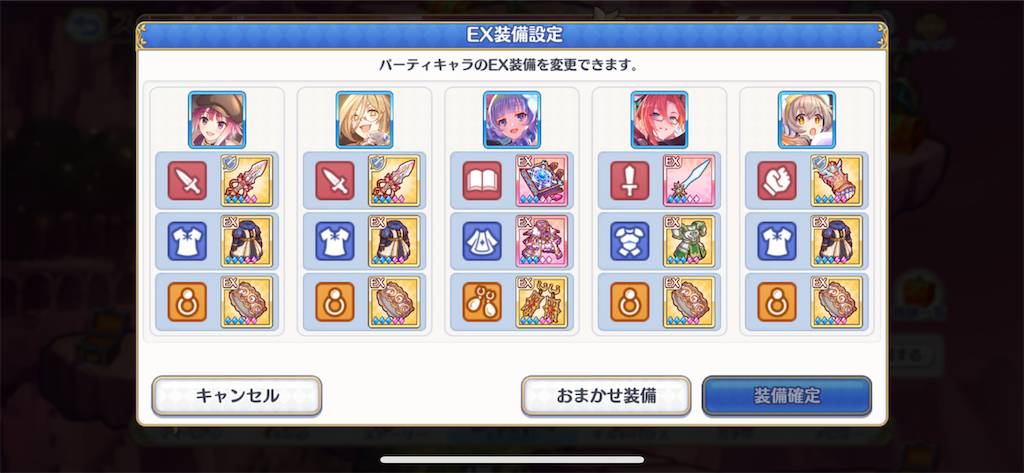Confirm with the 装備確定 button

click(787, 396)
